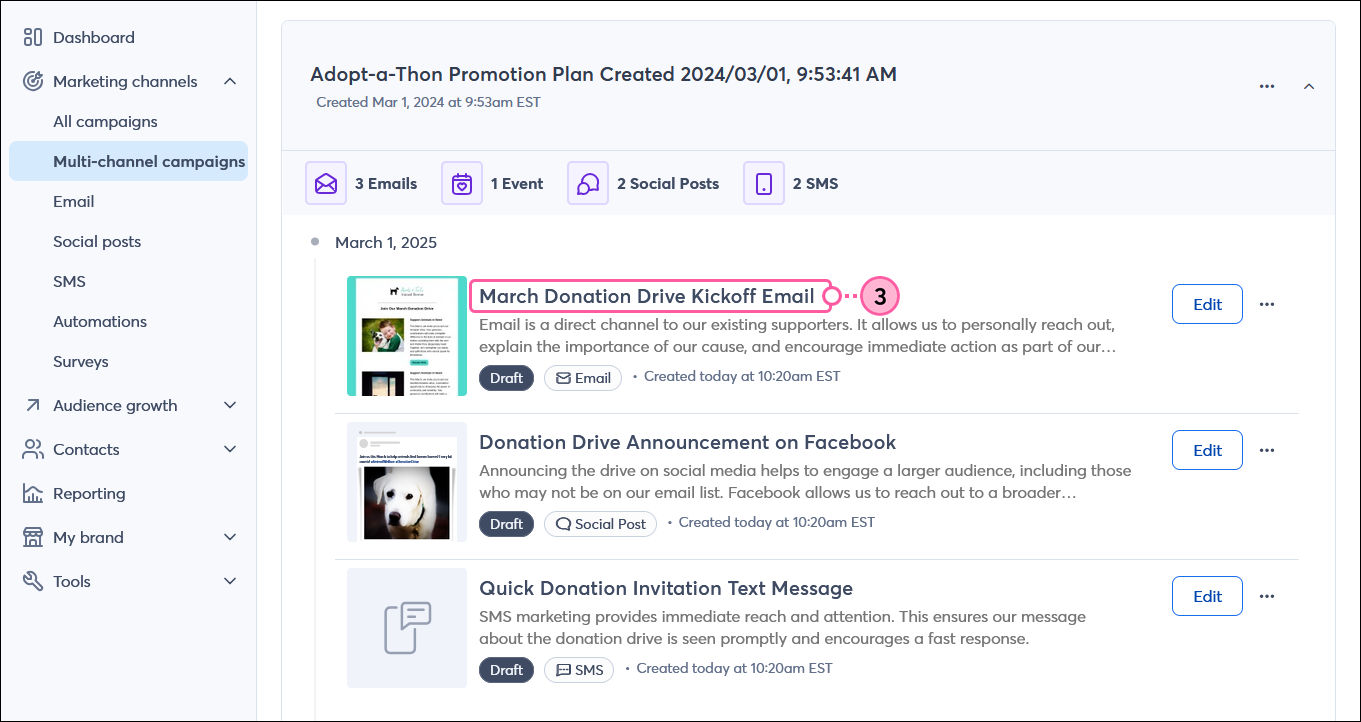Edit the Donation Drive Announcement on Facebook

point(1207,450)
